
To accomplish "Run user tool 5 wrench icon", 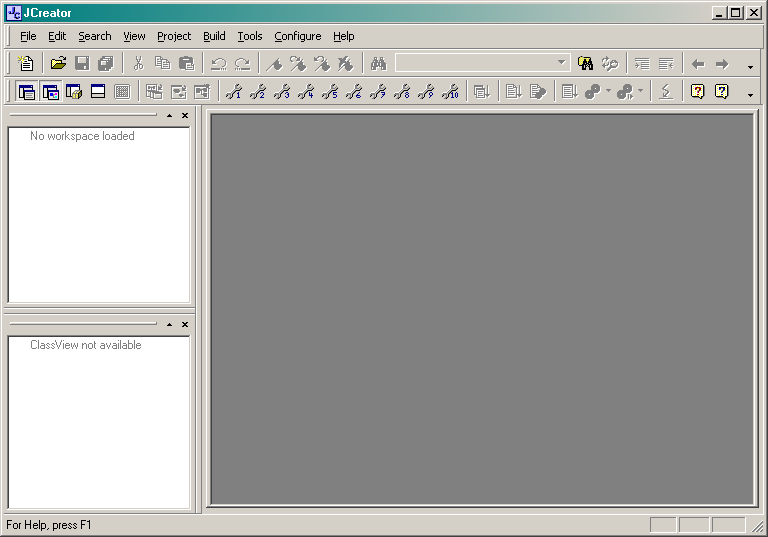I will click(x=330, y=92).
